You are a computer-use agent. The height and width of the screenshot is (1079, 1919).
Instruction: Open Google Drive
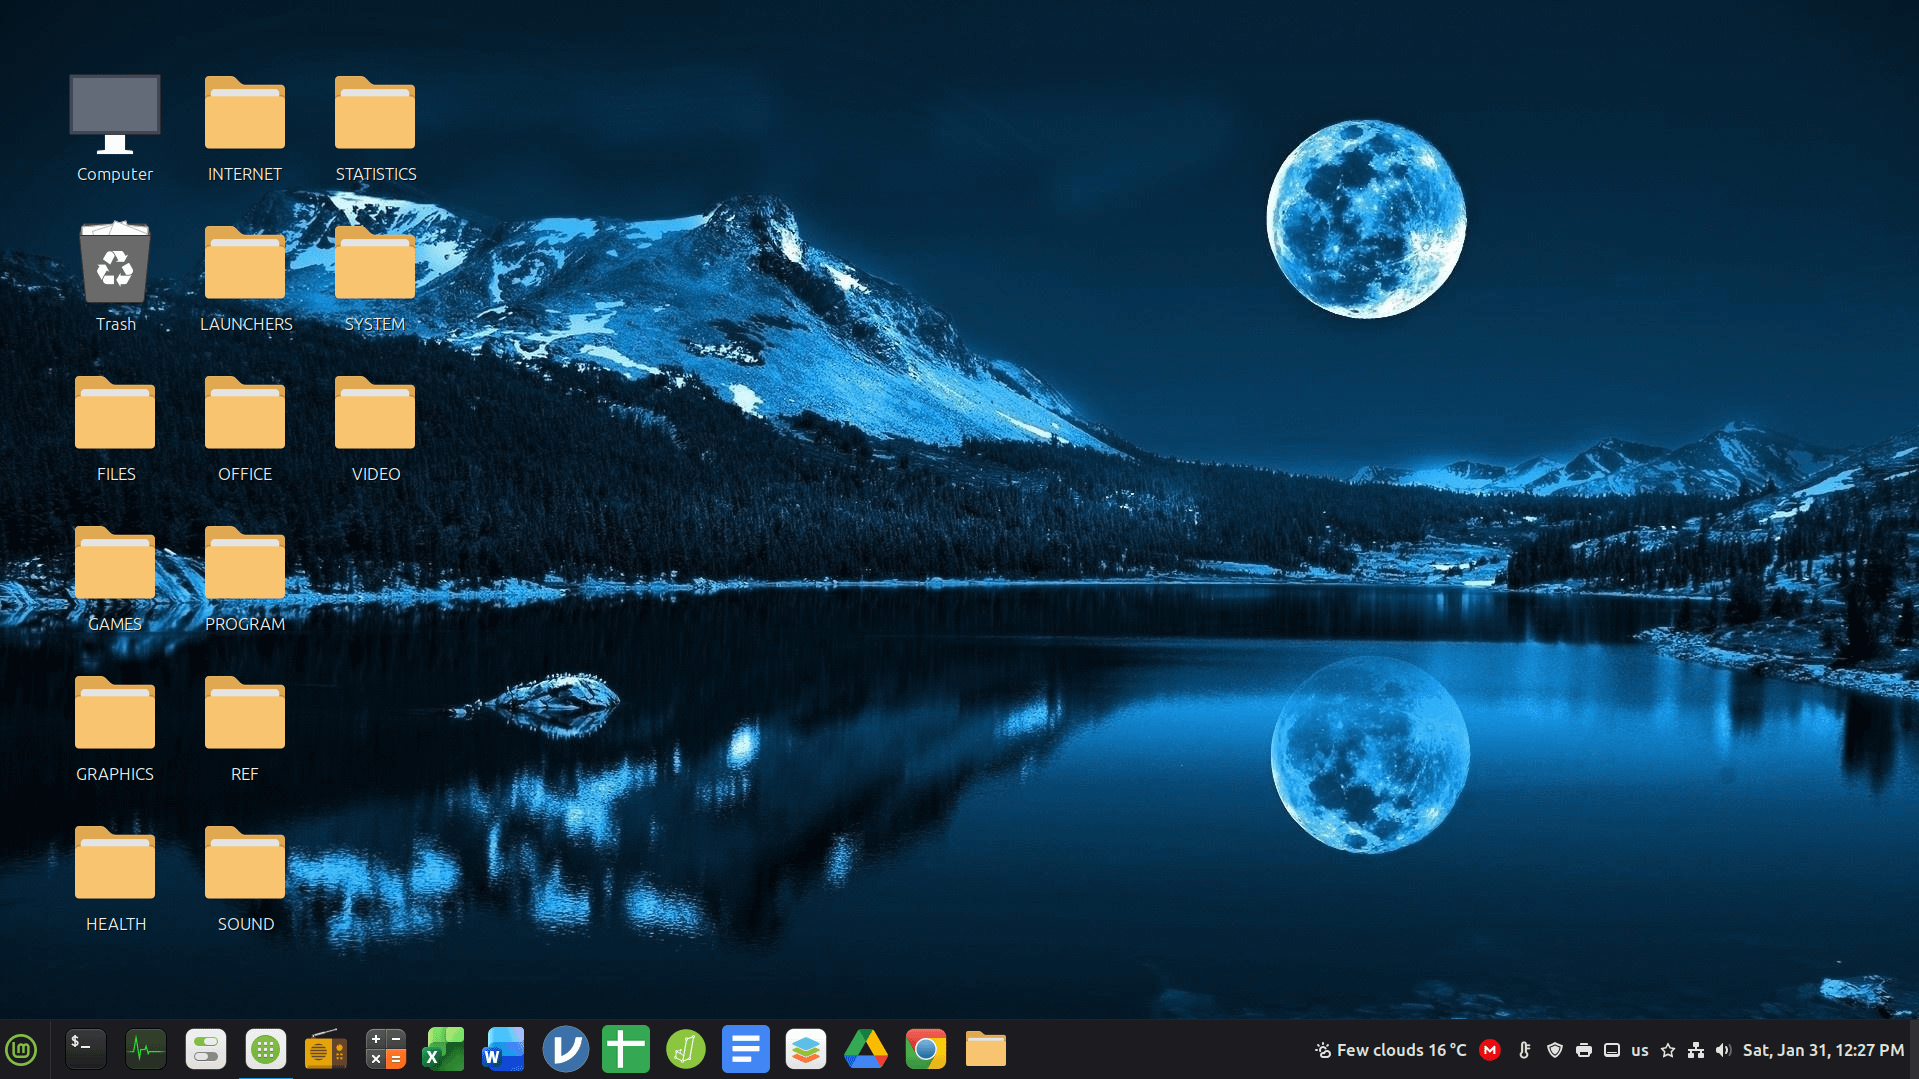[x=865, y=1049]
